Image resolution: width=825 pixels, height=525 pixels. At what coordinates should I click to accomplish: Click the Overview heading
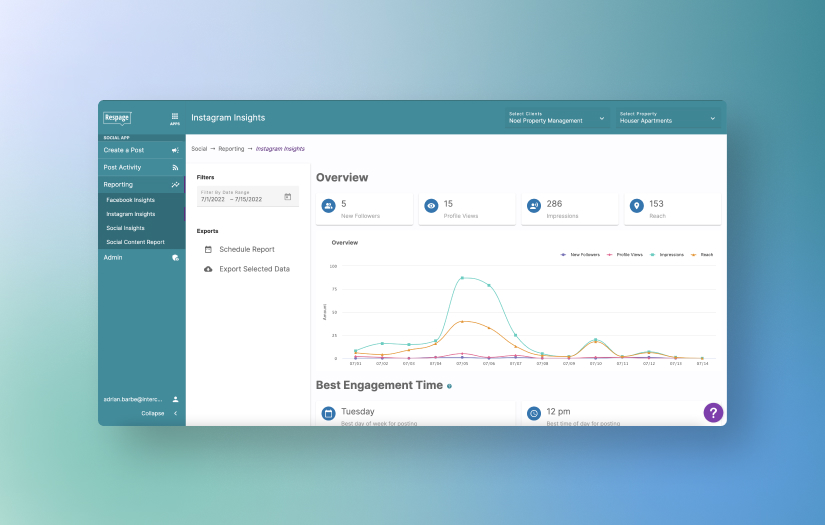coord(342,177)
